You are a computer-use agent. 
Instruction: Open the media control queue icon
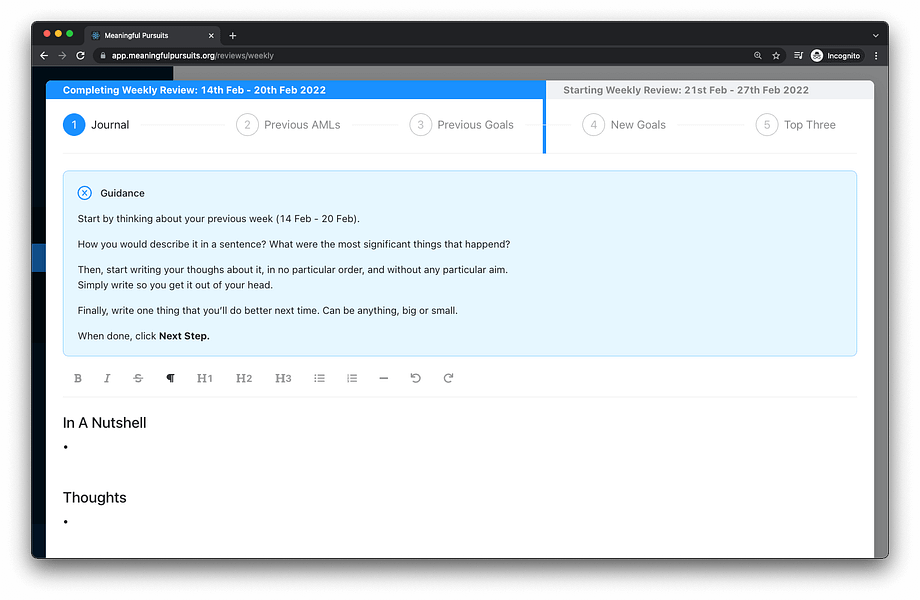[x=798, y=56]
